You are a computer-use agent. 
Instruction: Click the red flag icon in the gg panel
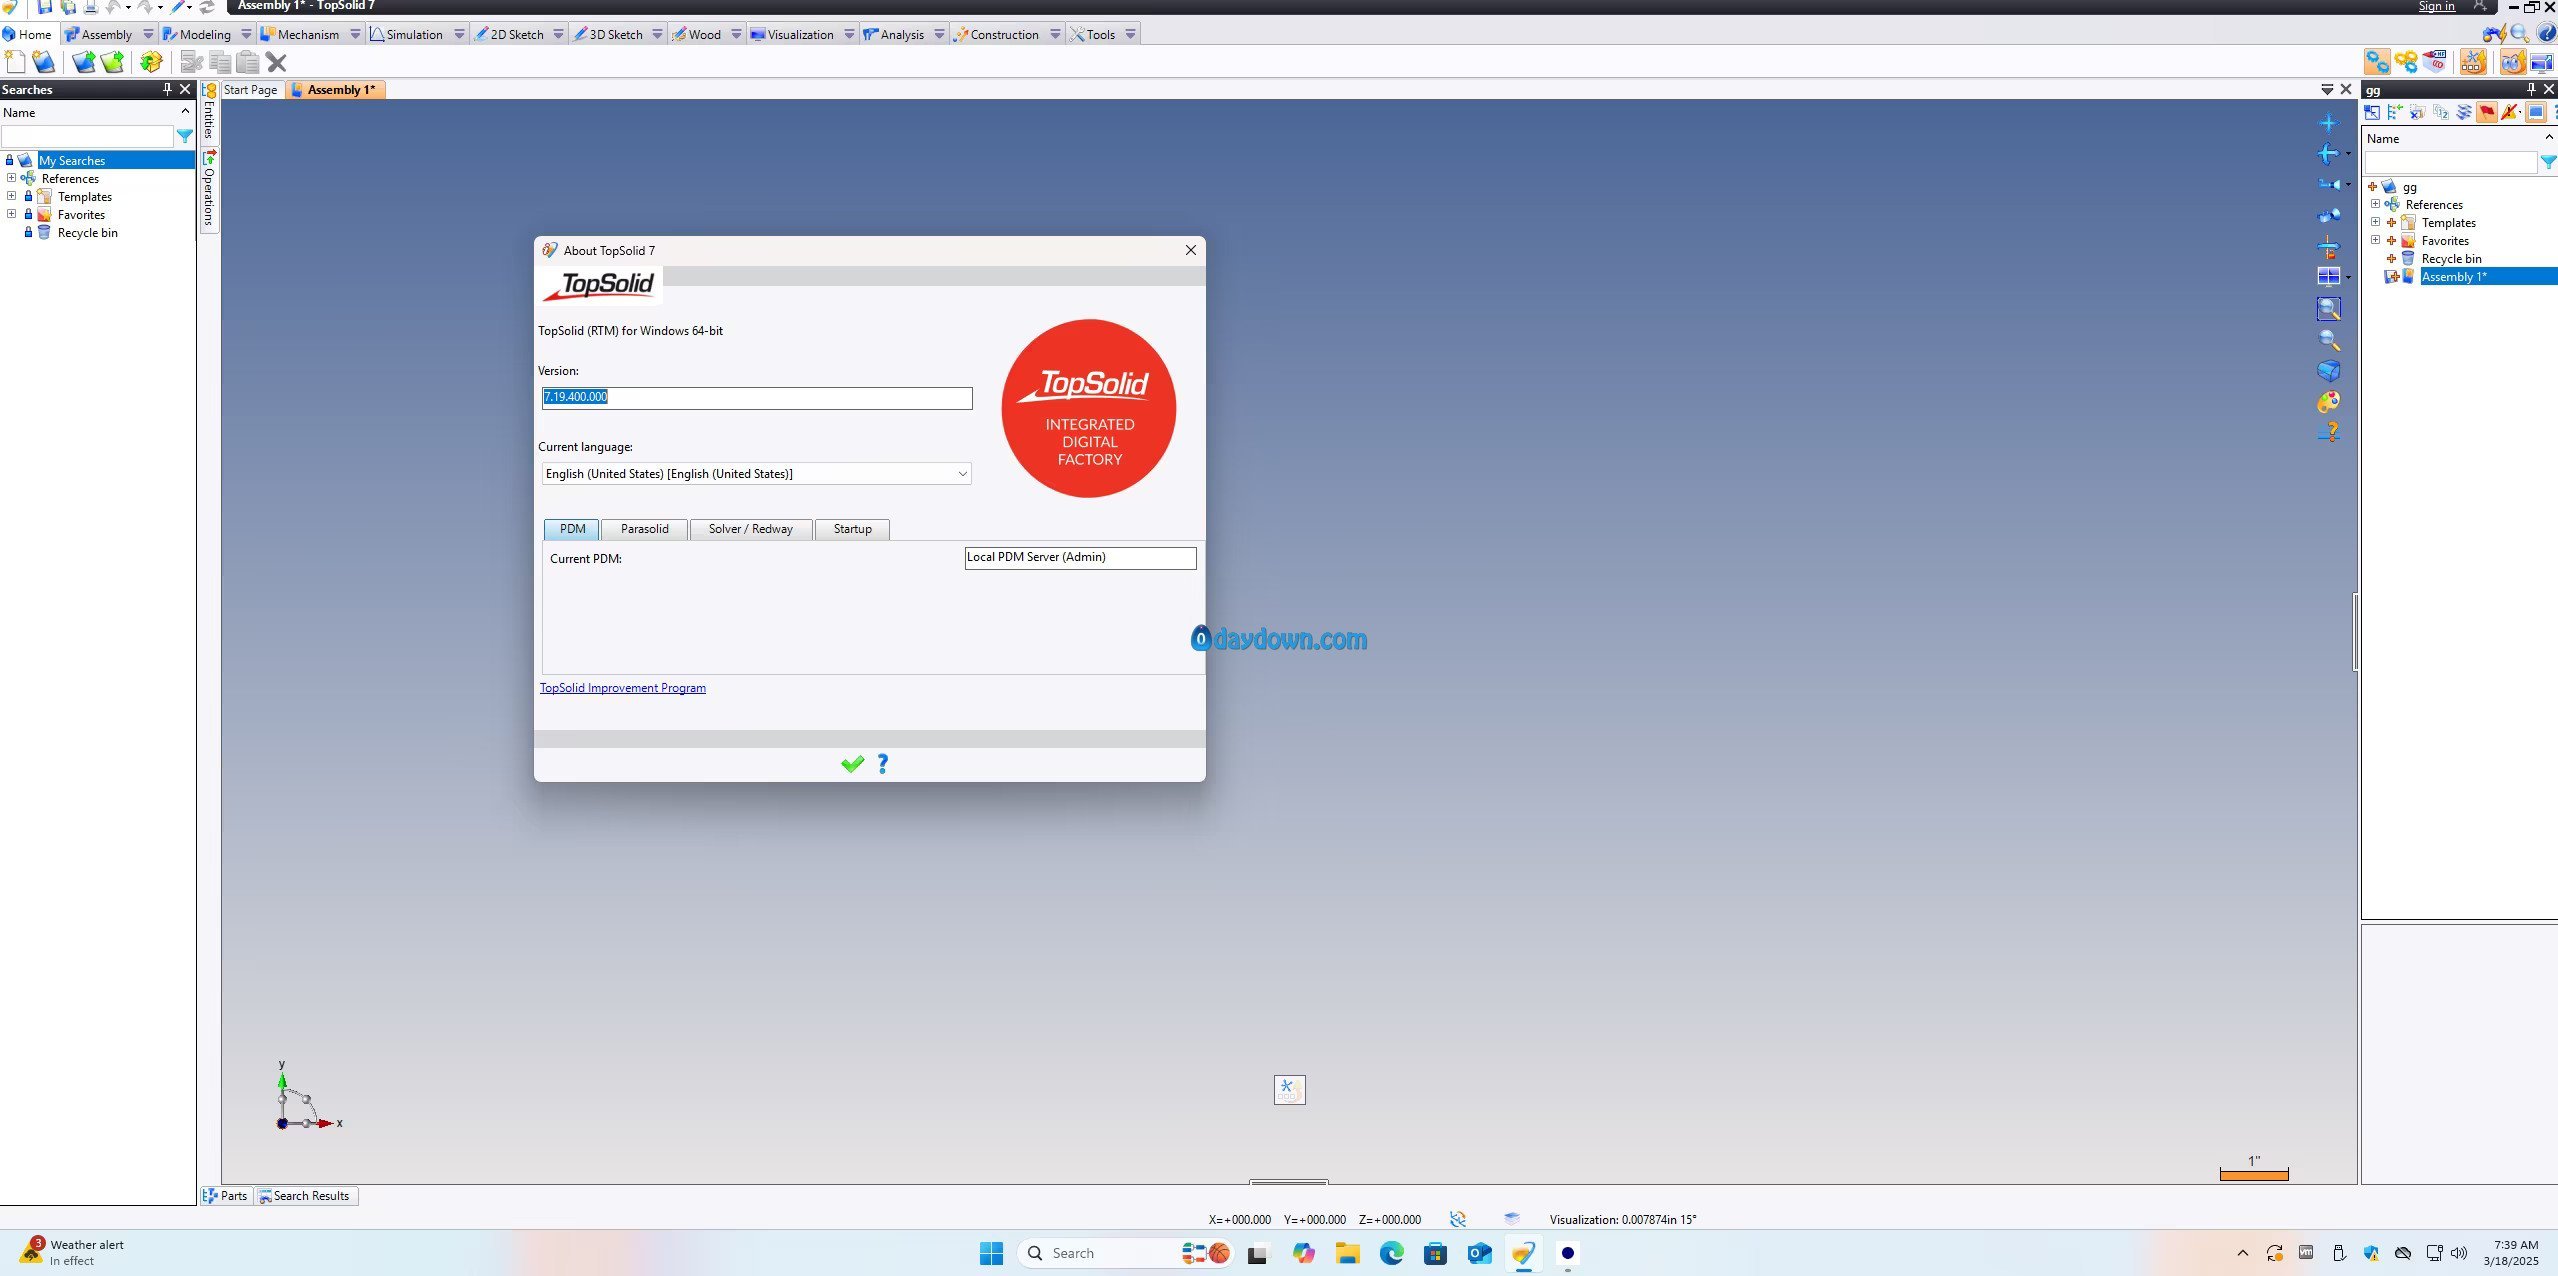[x=2487, y=112]
